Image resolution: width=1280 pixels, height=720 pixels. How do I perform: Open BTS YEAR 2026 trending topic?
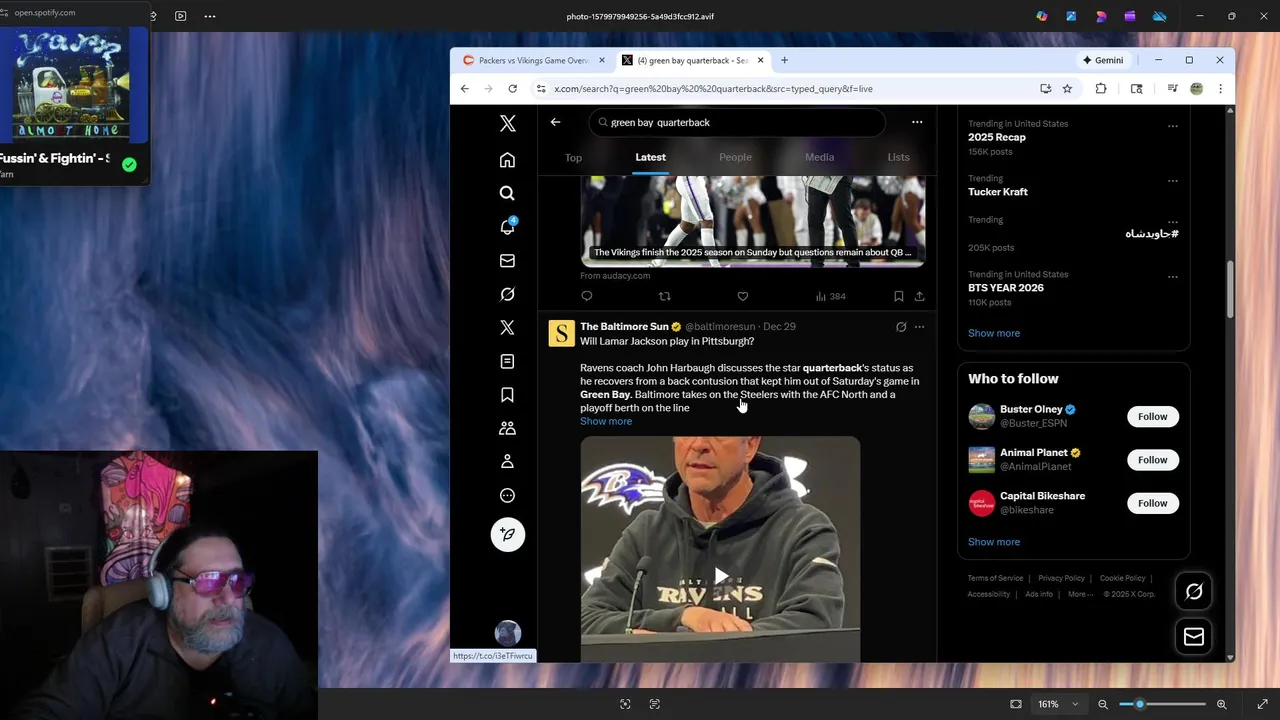[1005, 288]
